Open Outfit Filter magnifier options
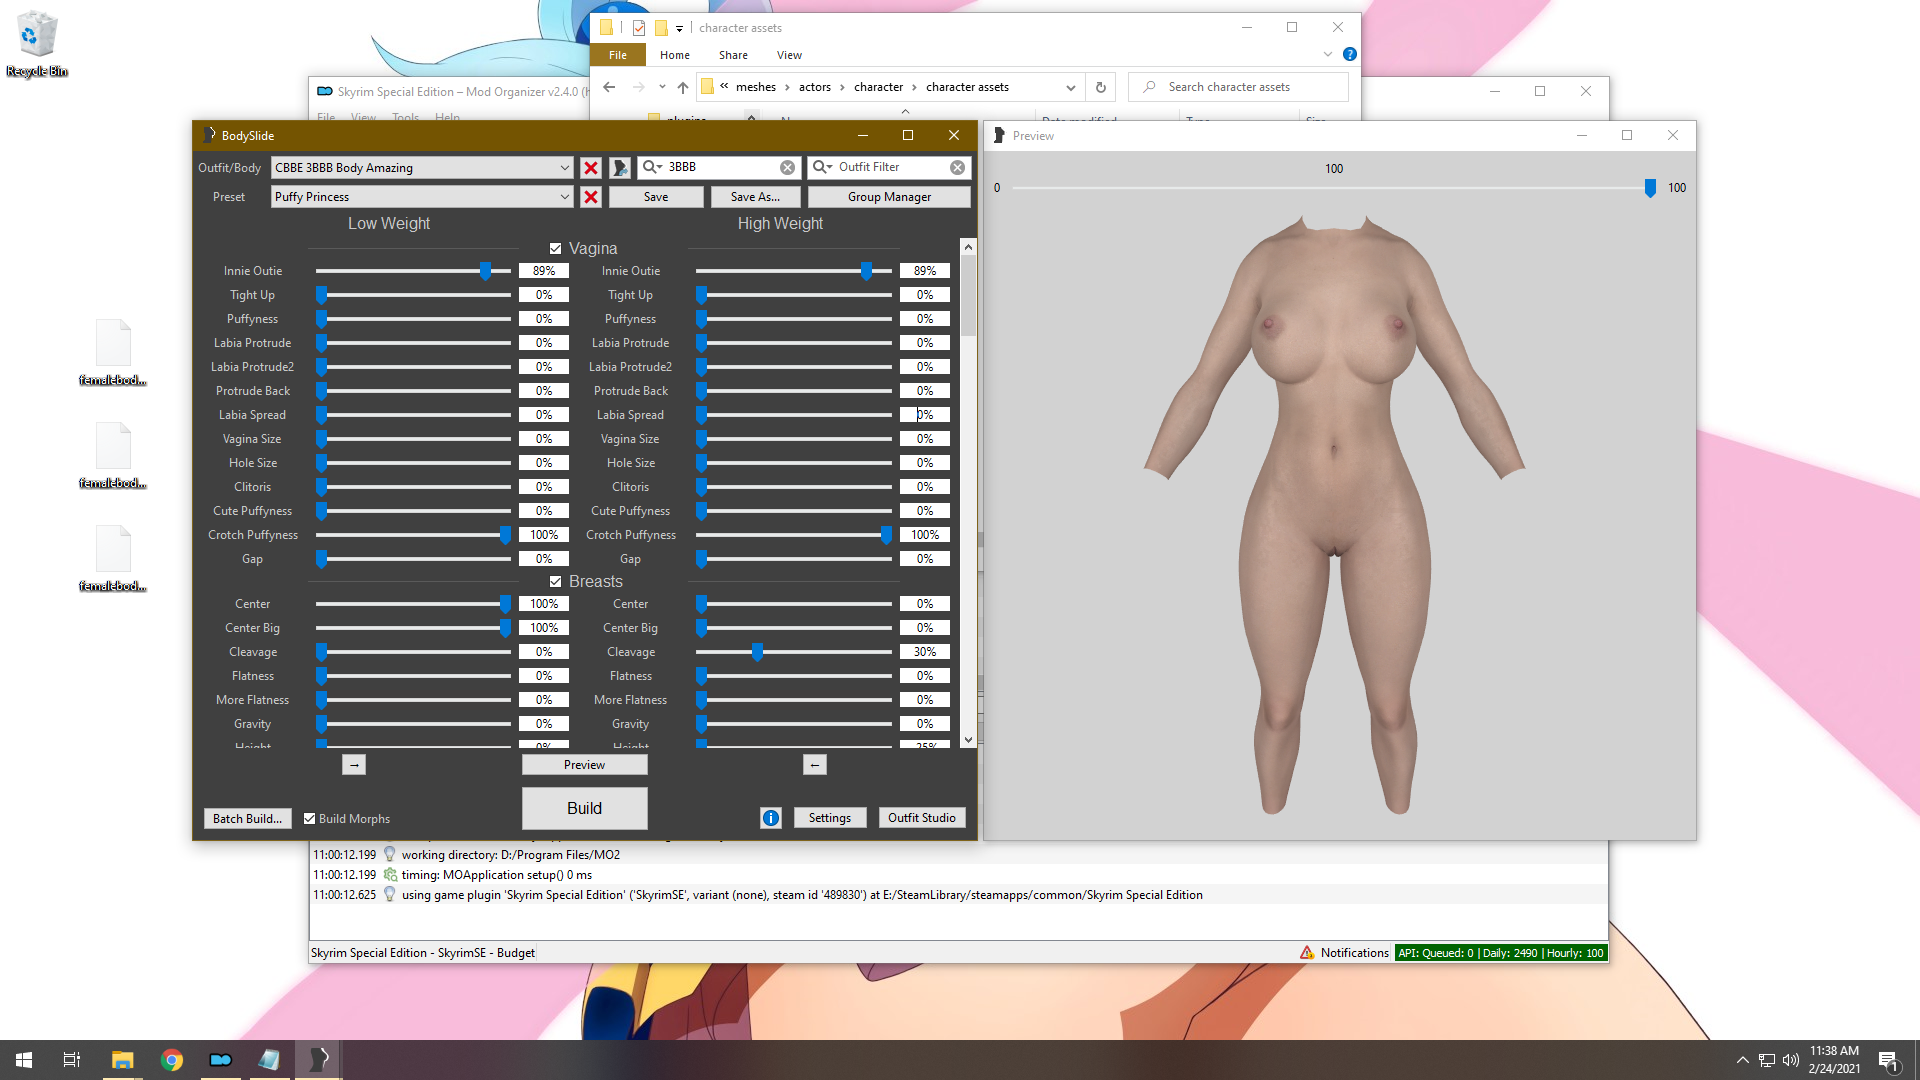 pyautogui.click(x=823, y=167)
